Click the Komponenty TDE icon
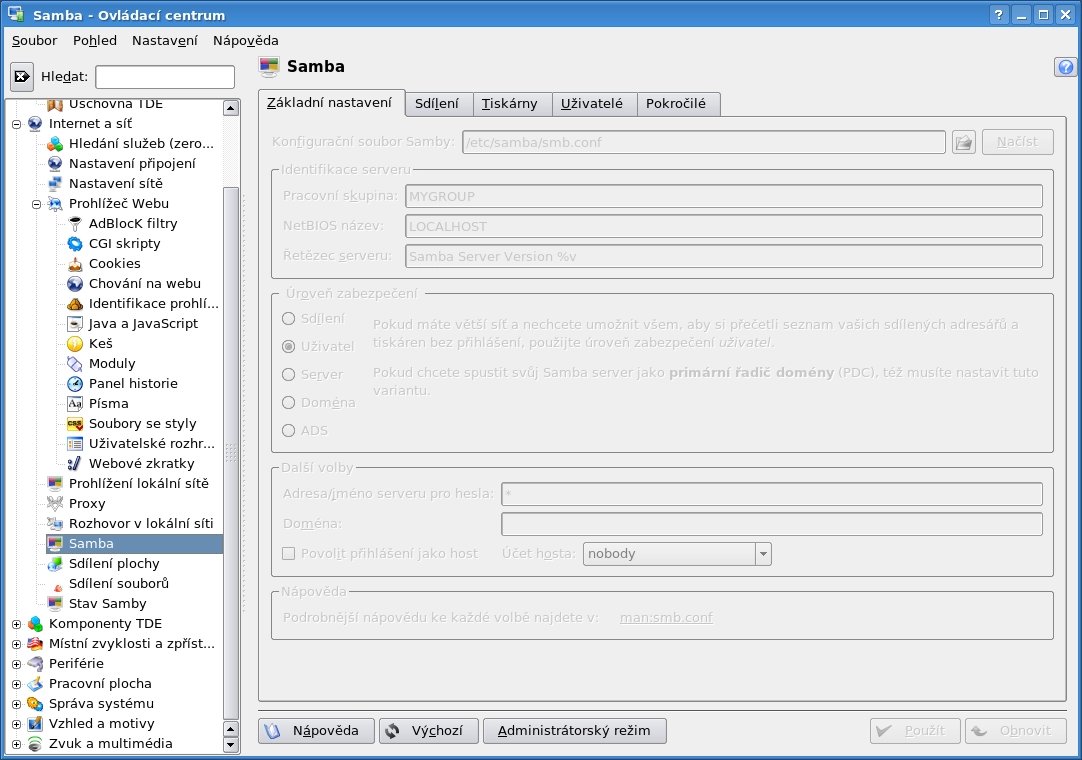This screenshot has width=1082, height=760. [35, 624]
